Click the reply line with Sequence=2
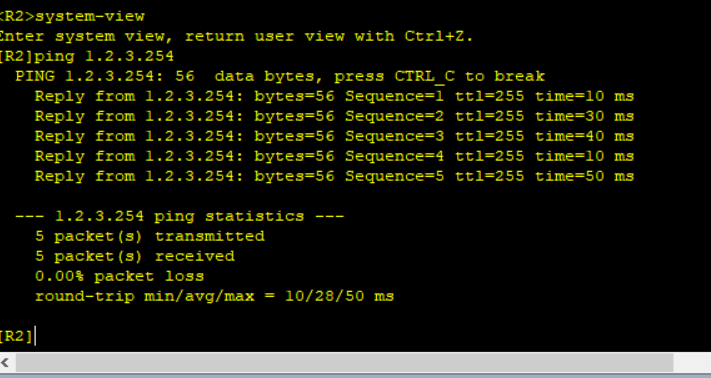Image resolution: width=711 pixels, height=378 pixels. coord(334,116)
